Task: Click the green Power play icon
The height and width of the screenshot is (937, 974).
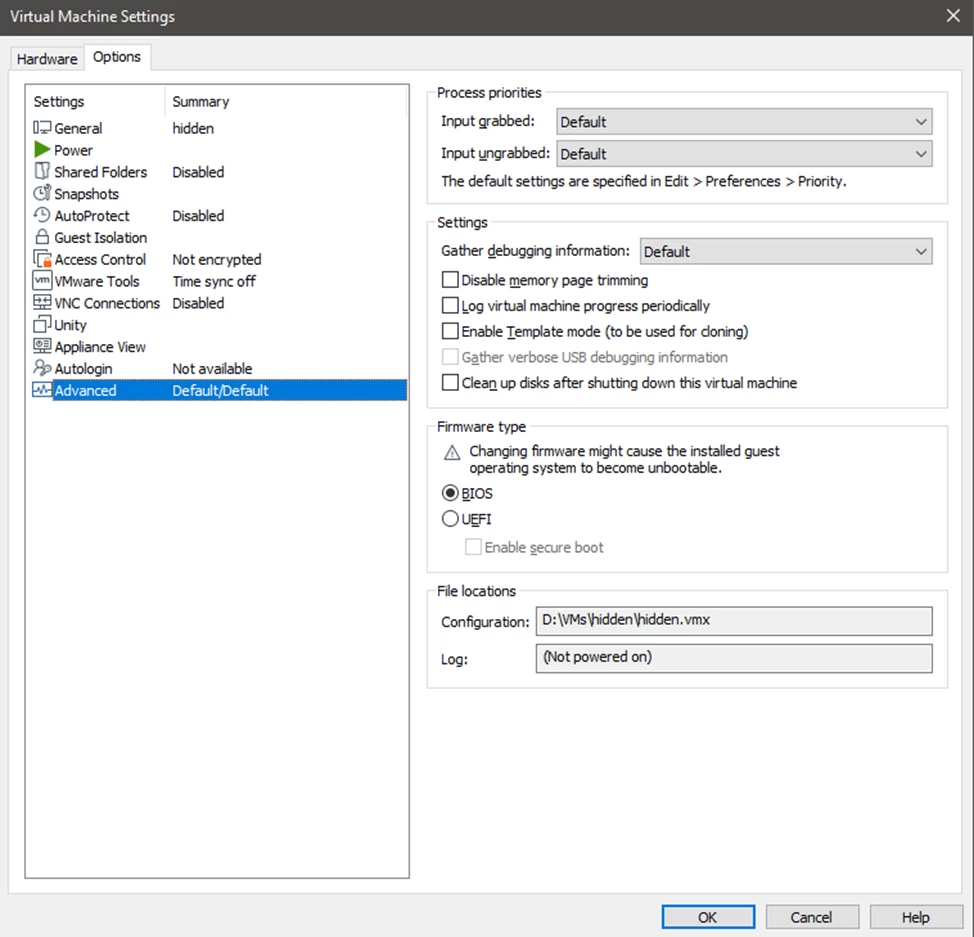Action: (42, 150)
